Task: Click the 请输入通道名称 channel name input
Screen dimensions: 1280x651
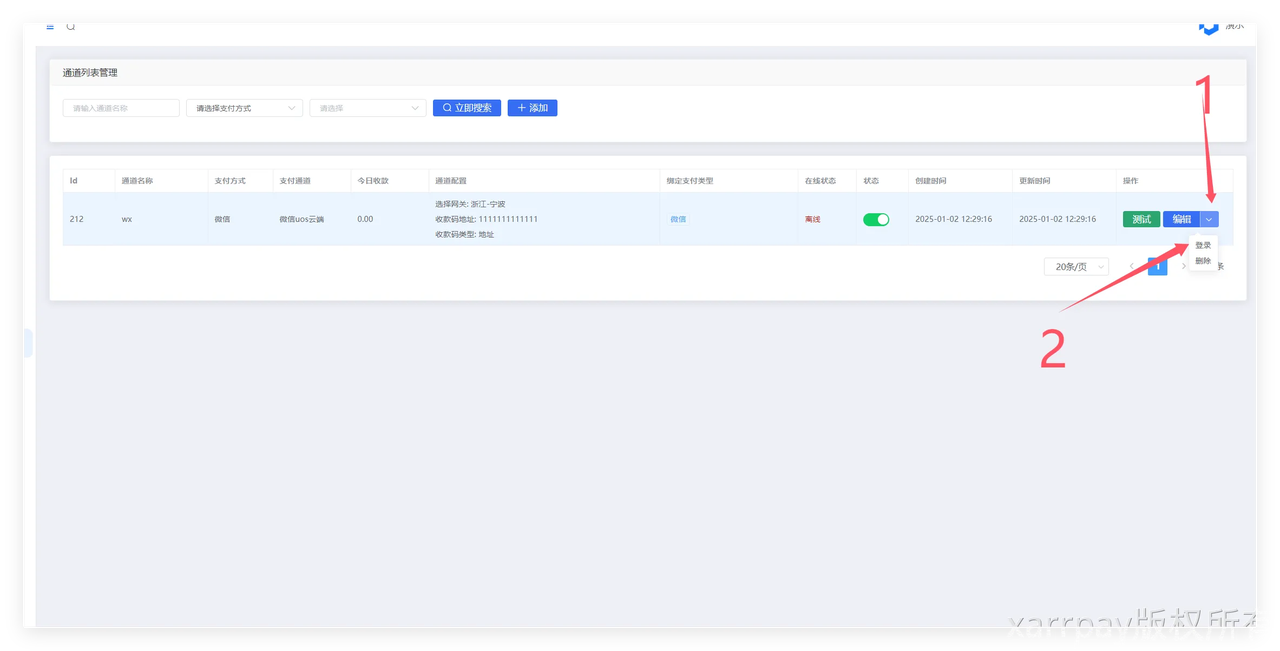Action: click(x=121, y=108)
